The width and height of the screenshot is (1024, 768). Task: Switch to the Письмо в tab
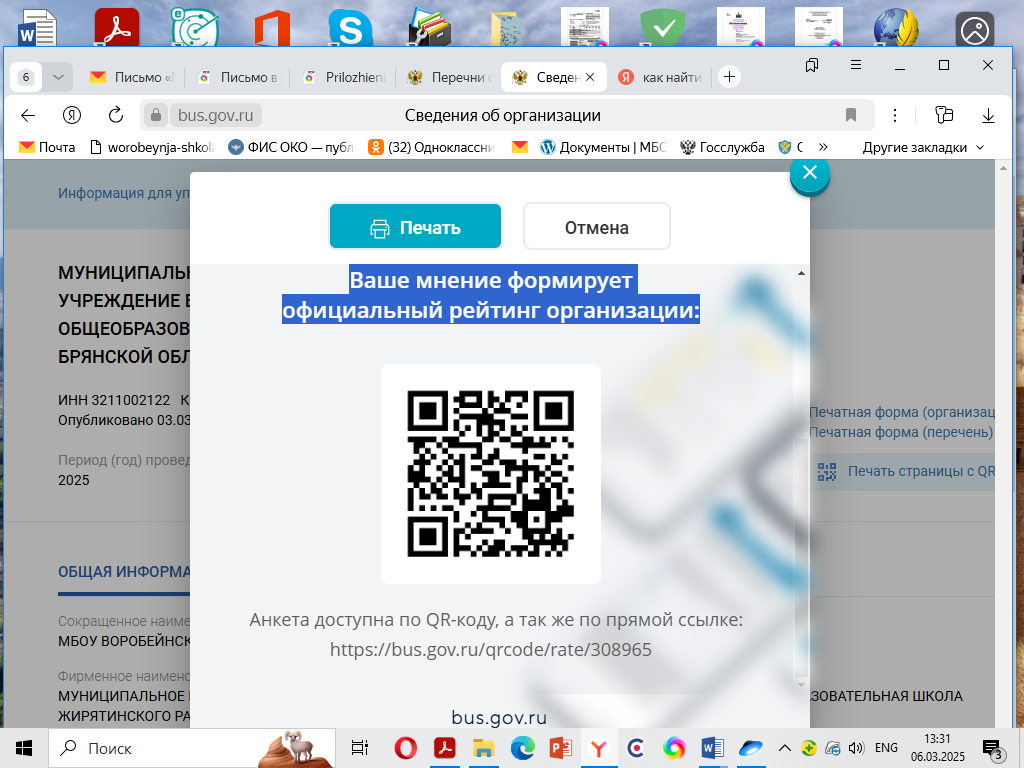coord(238,77)
